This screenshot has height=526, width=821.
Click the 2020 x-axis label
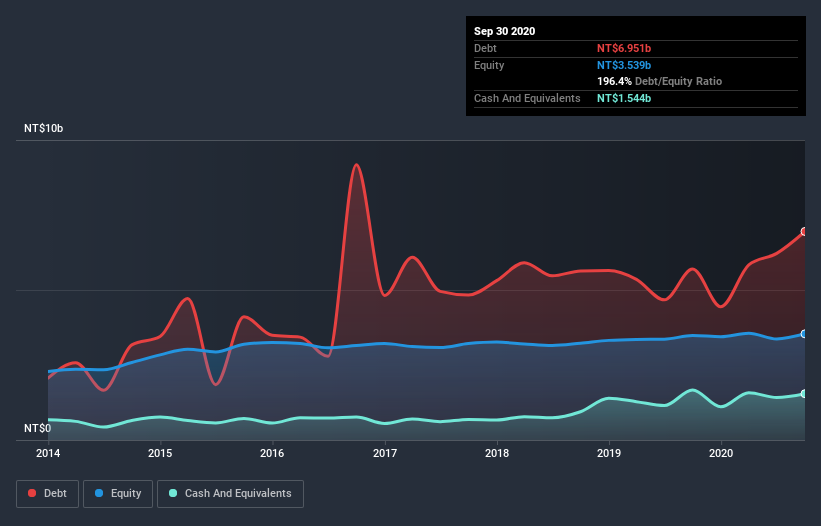click(721, 453)
